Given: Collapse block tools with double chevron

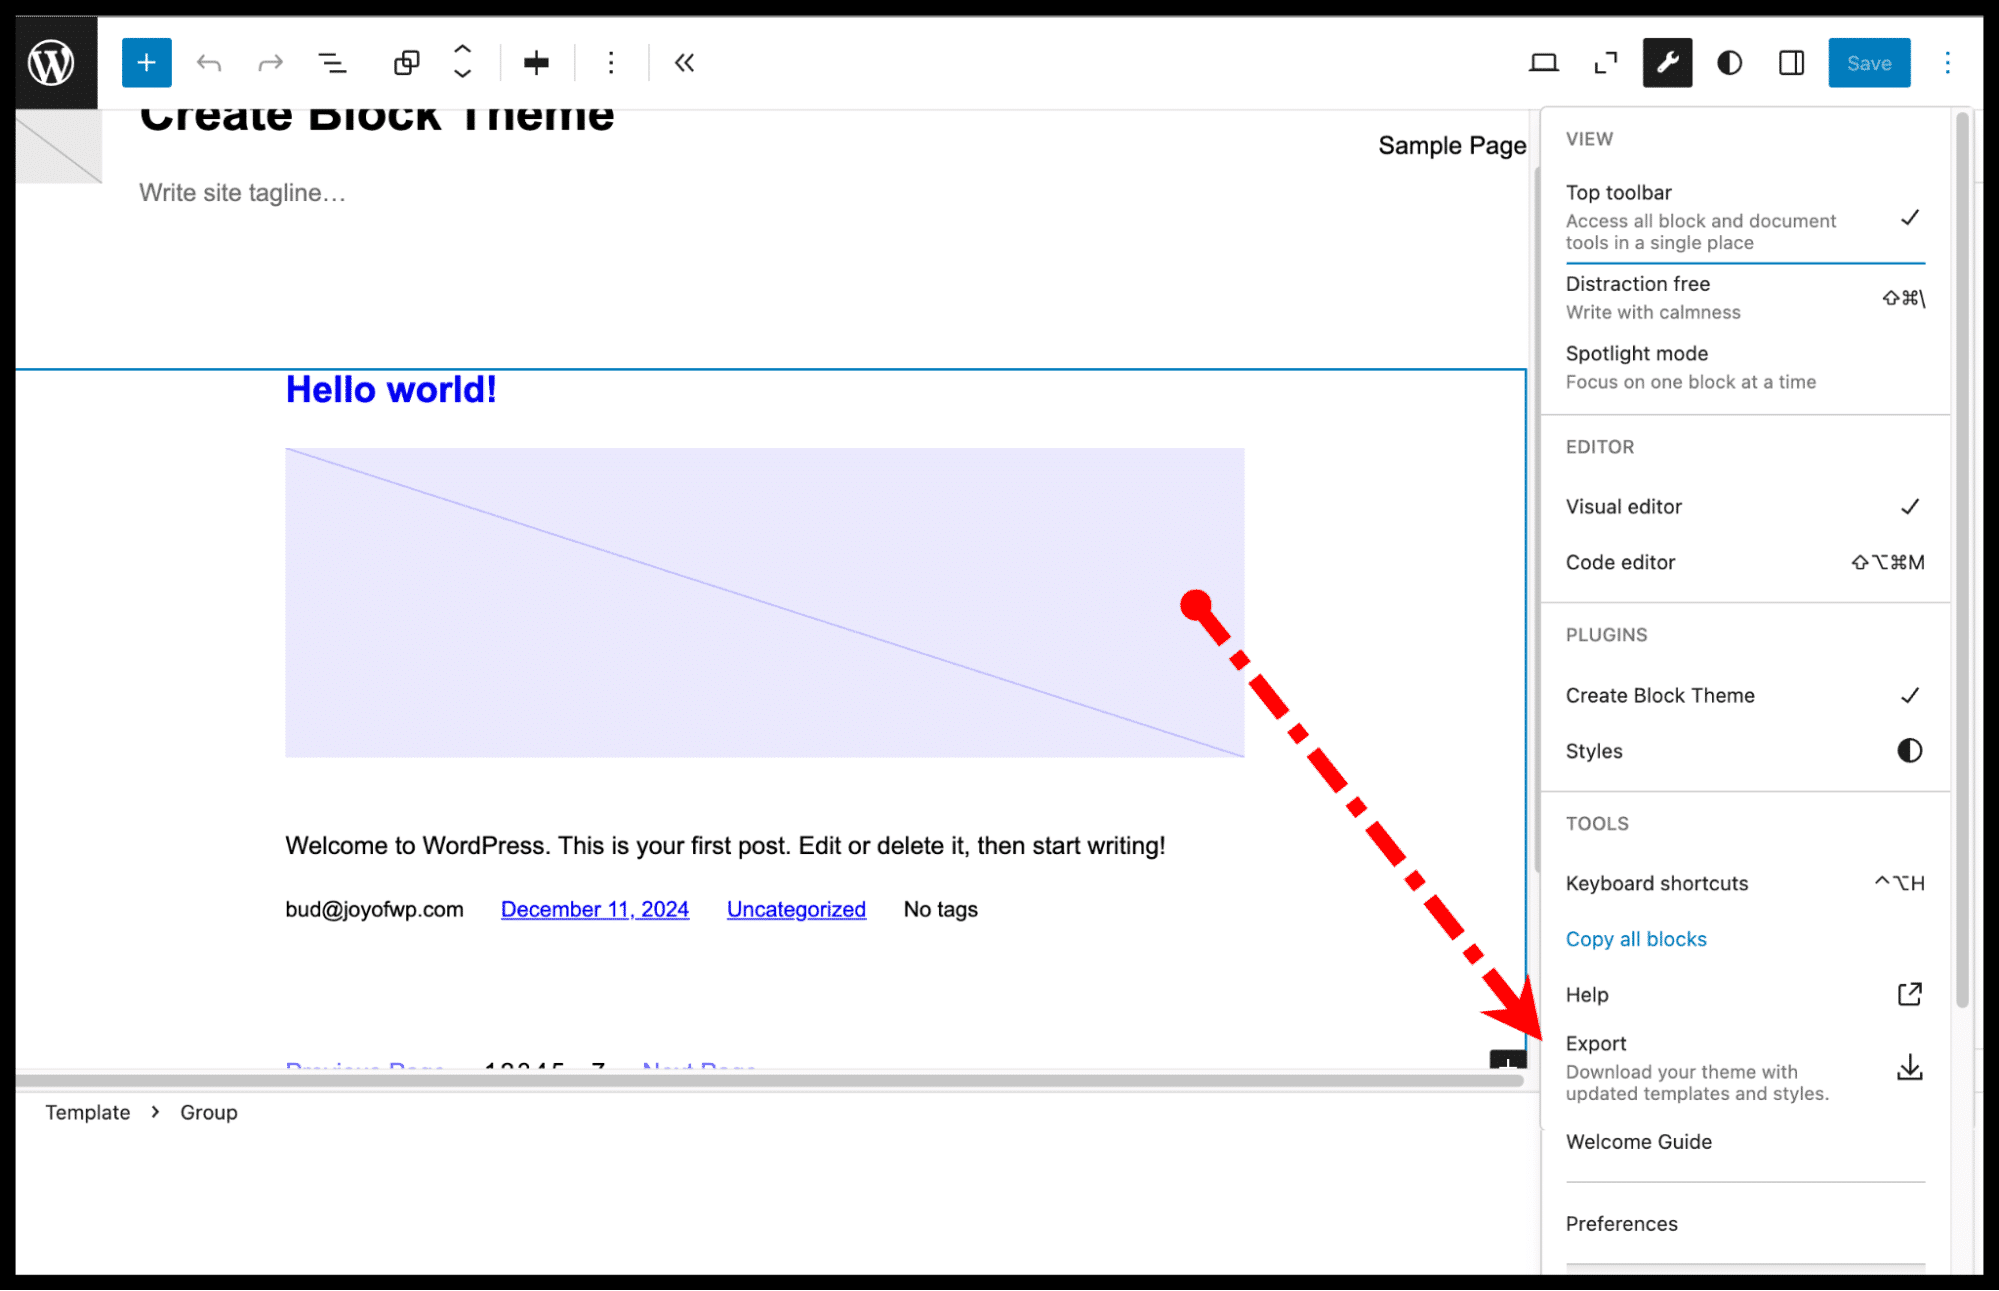Looking at the screenshot, I should pos(684,63).
